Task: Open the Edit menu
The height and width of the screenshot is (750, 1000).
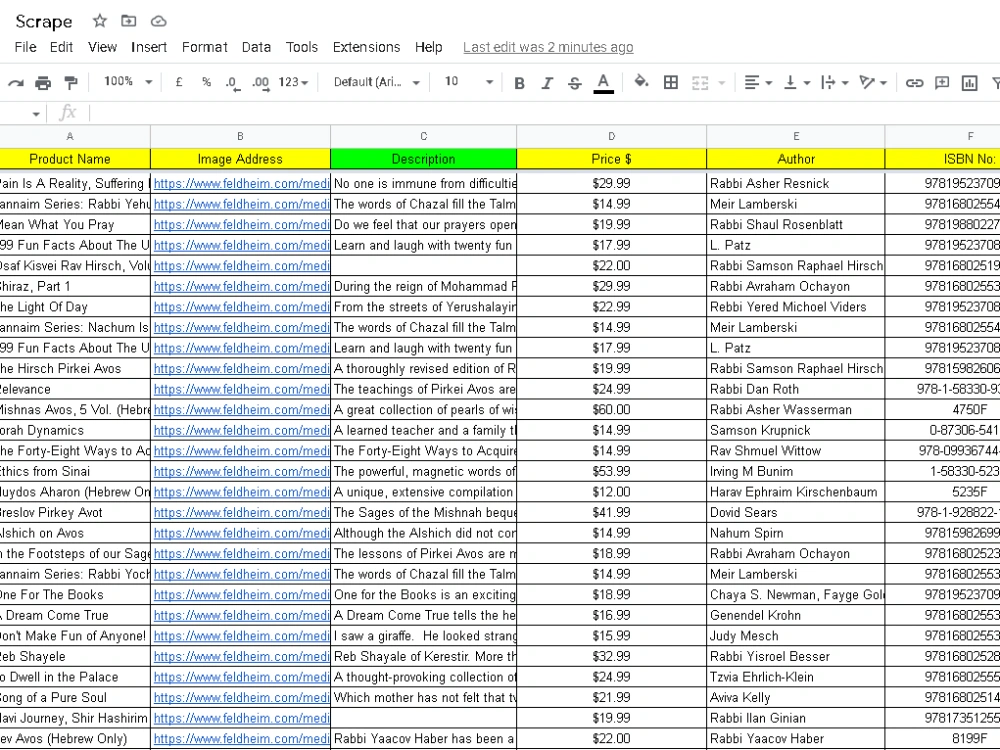Action: tap(61, 47)
